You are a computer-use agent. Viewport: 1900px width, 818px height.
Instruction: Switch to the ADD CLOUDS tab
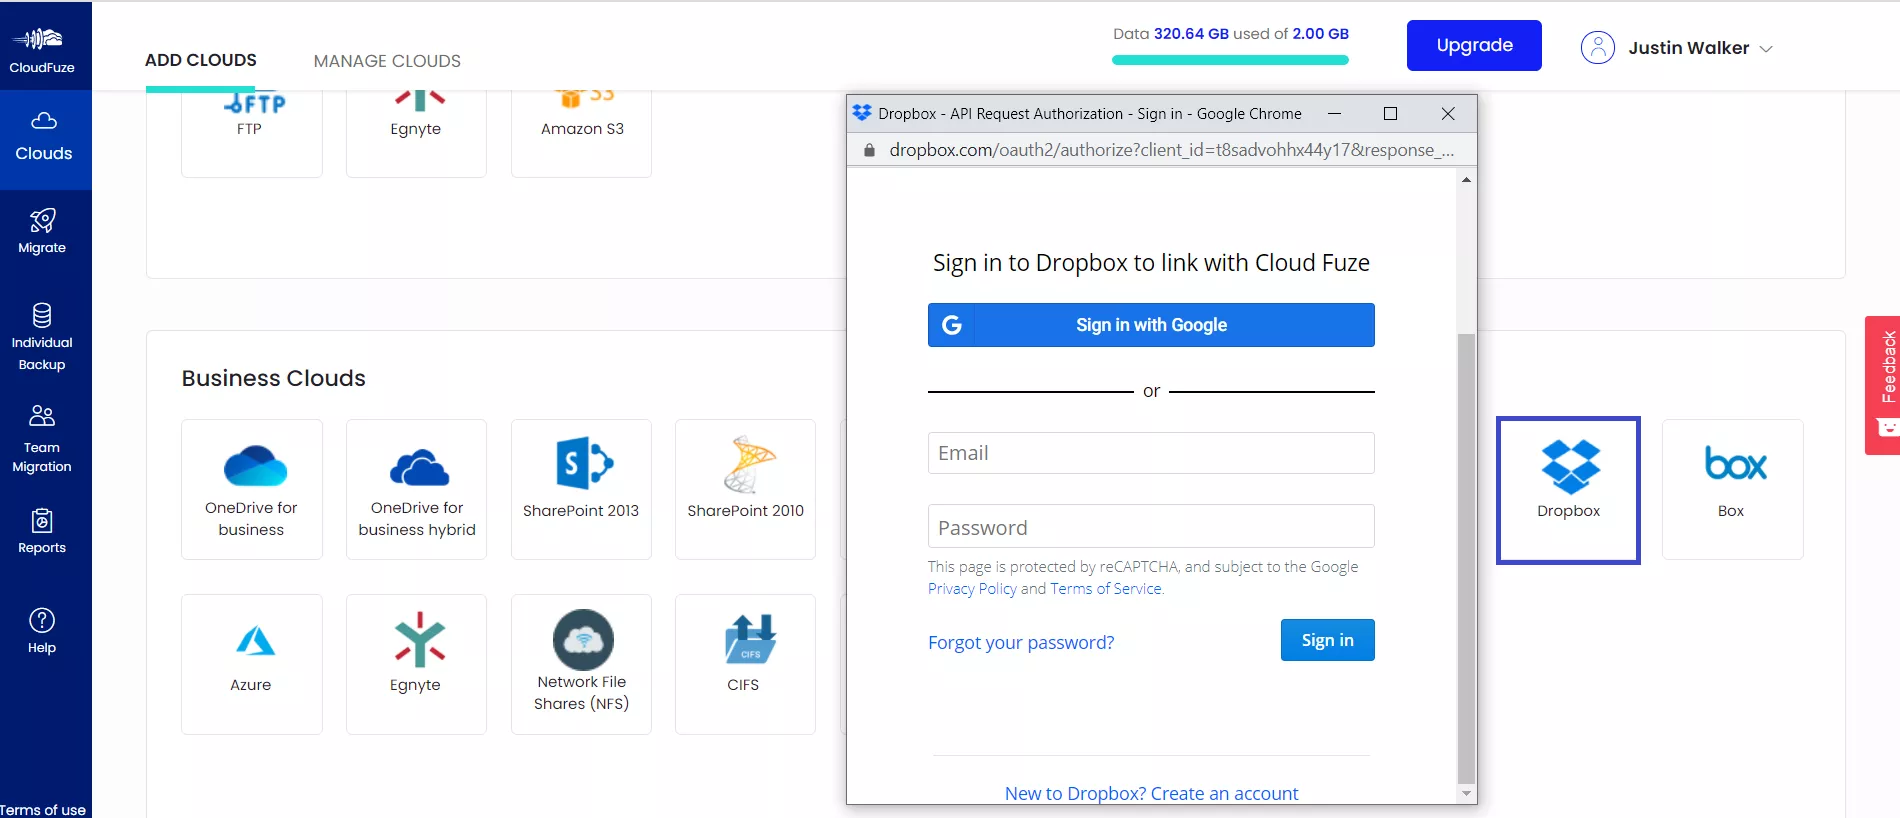[x=201, y=60]
